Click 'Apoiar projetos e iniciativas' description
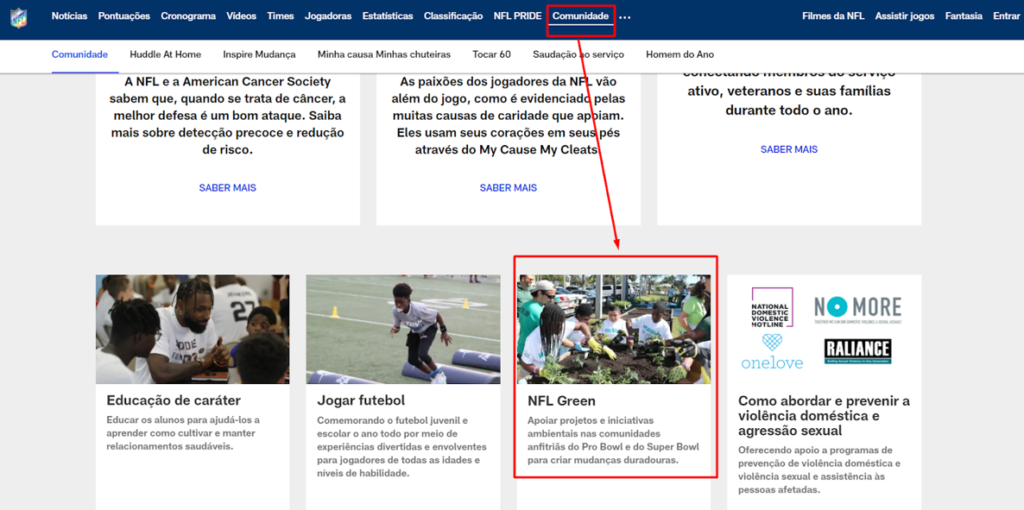 pos(613,440)
